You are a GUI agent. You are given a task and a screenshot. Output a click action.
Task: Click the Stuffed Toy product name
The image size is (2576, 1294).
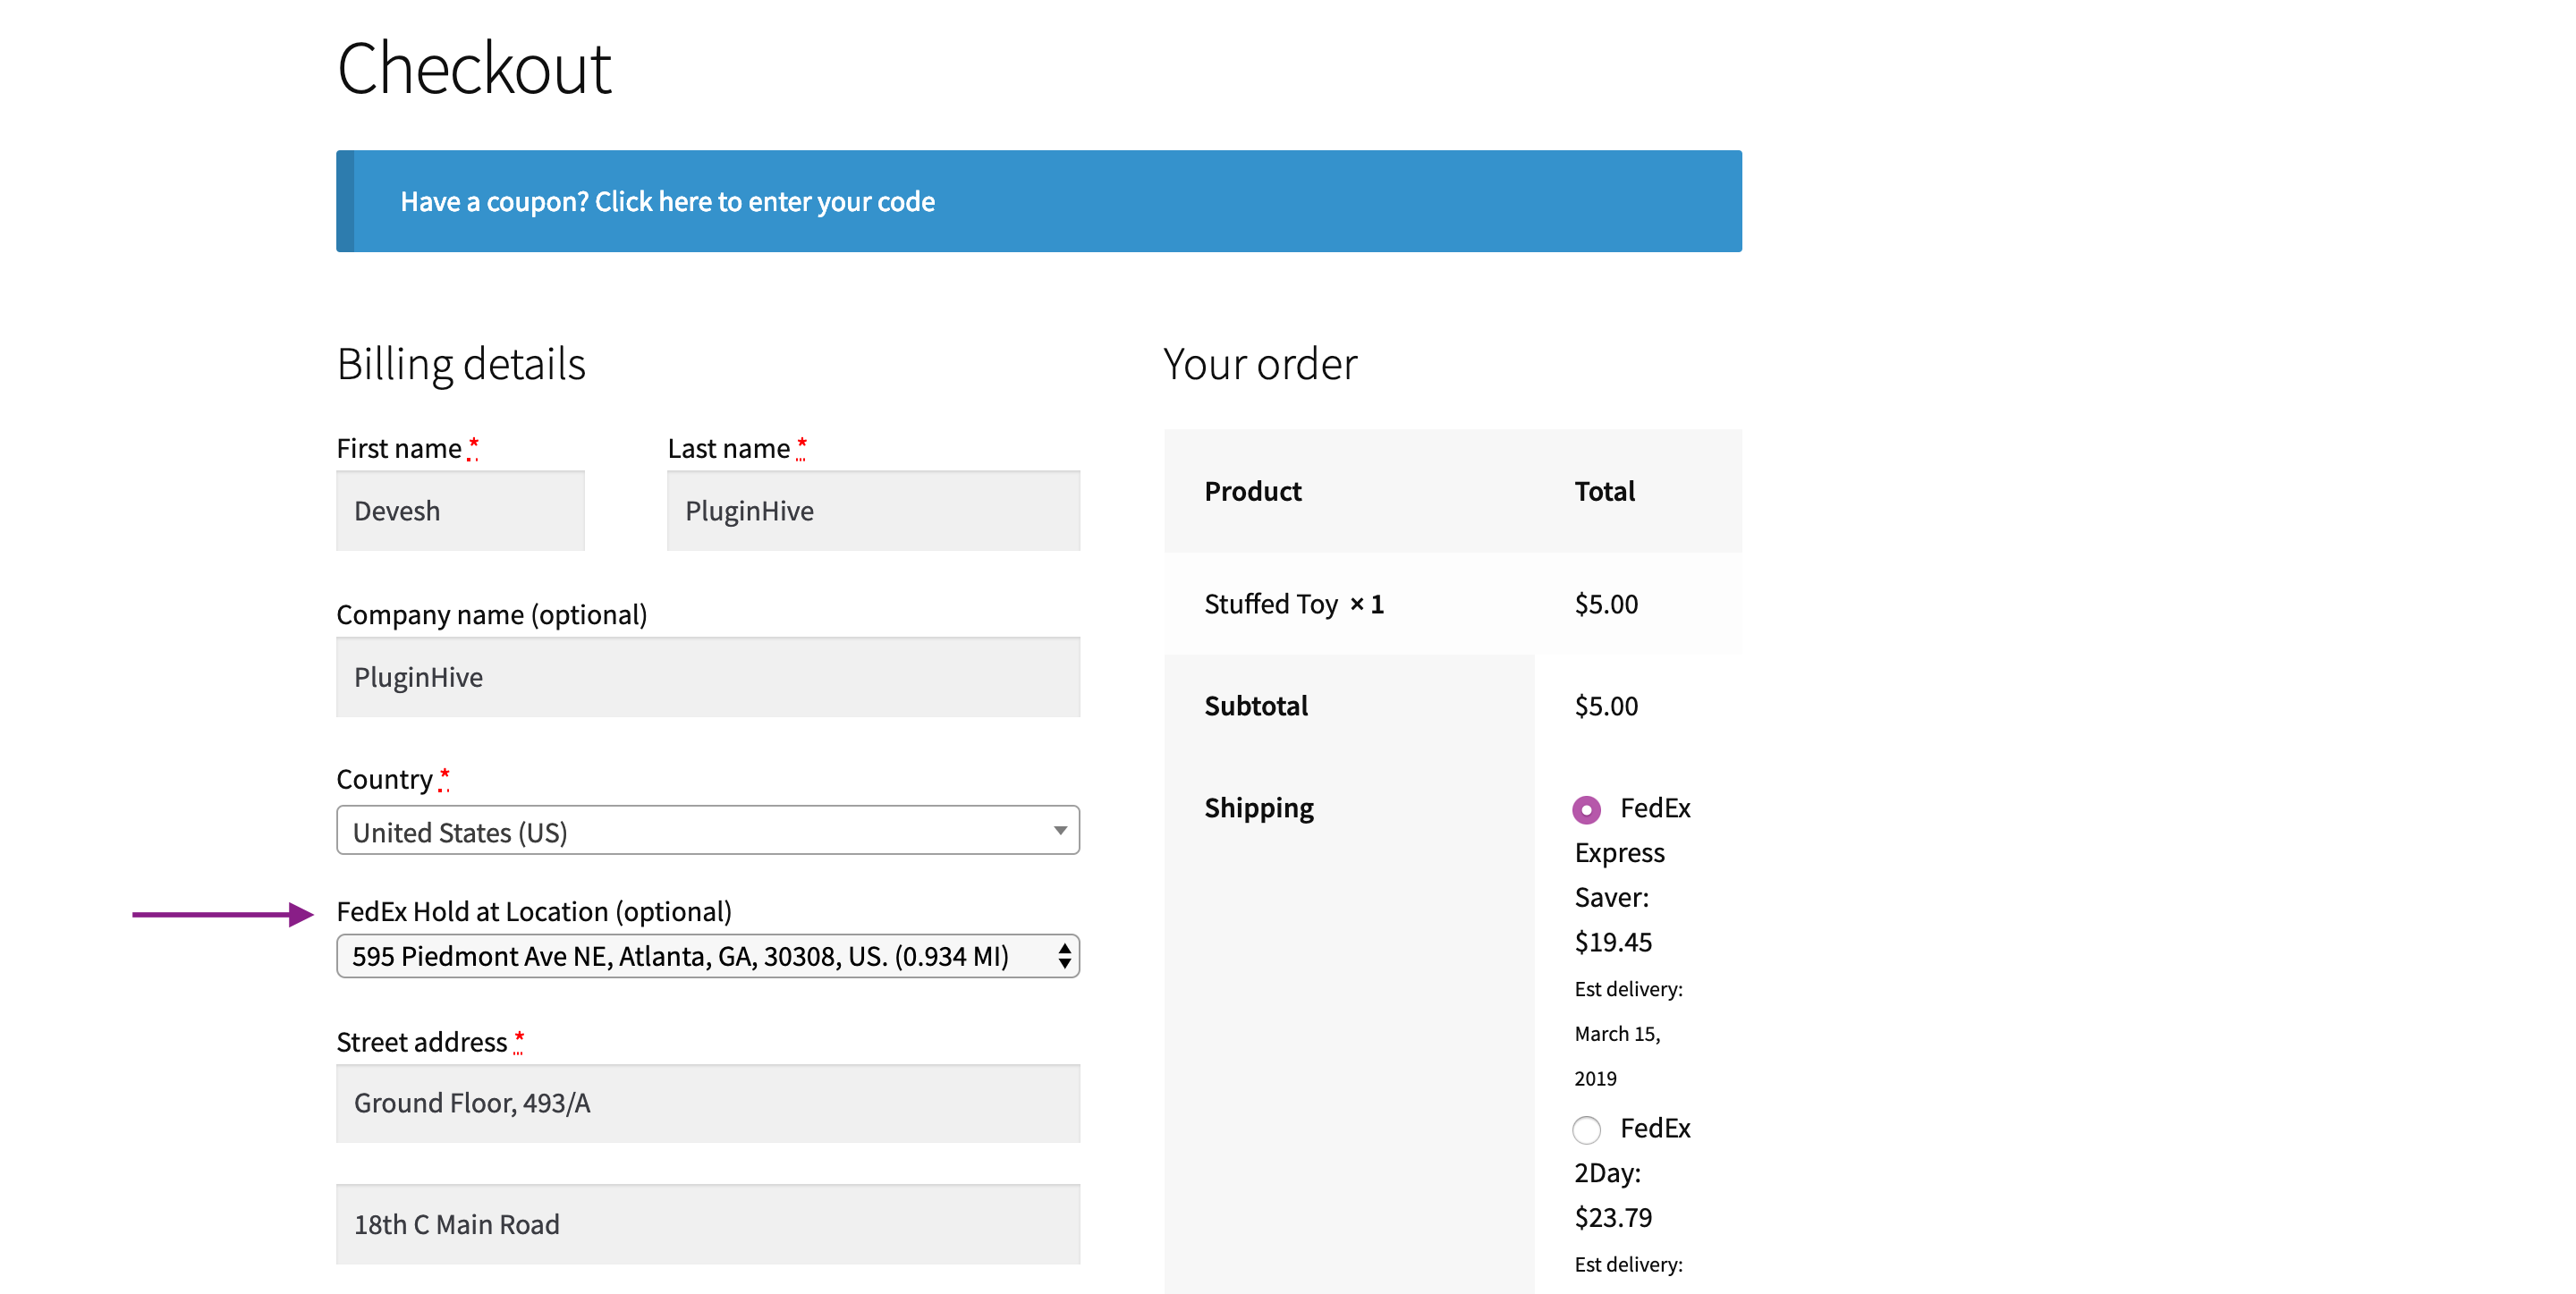pyautogui.click(x=1270, y=604)
